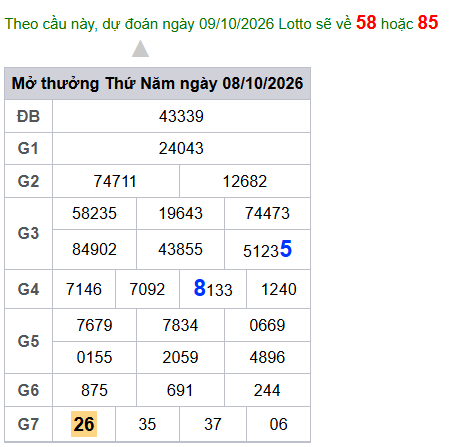
Task: Click the G3 number 58235
Action: pos(94,213)
